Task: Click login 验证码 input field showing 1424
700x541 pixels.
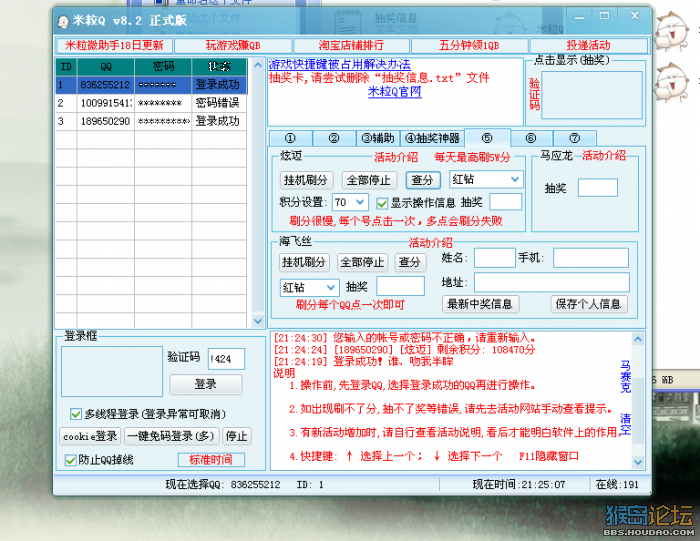Action: [226, 359]
